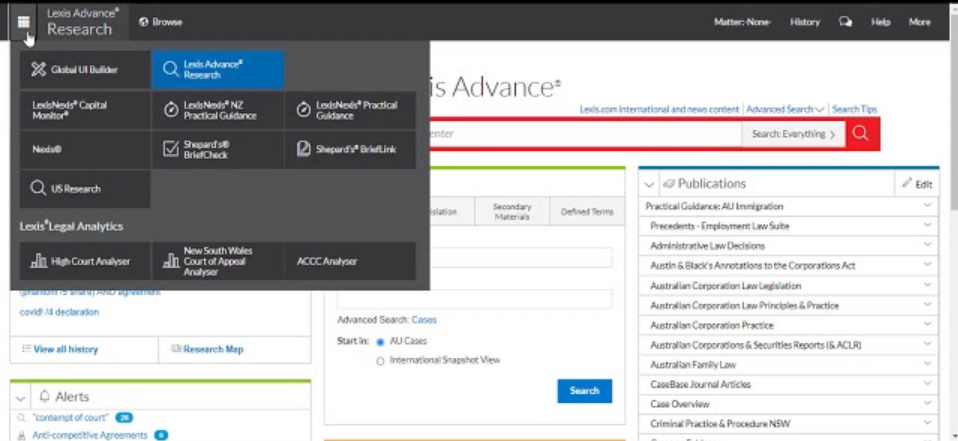
Task: Open Search Tips link
Action: 854,109
